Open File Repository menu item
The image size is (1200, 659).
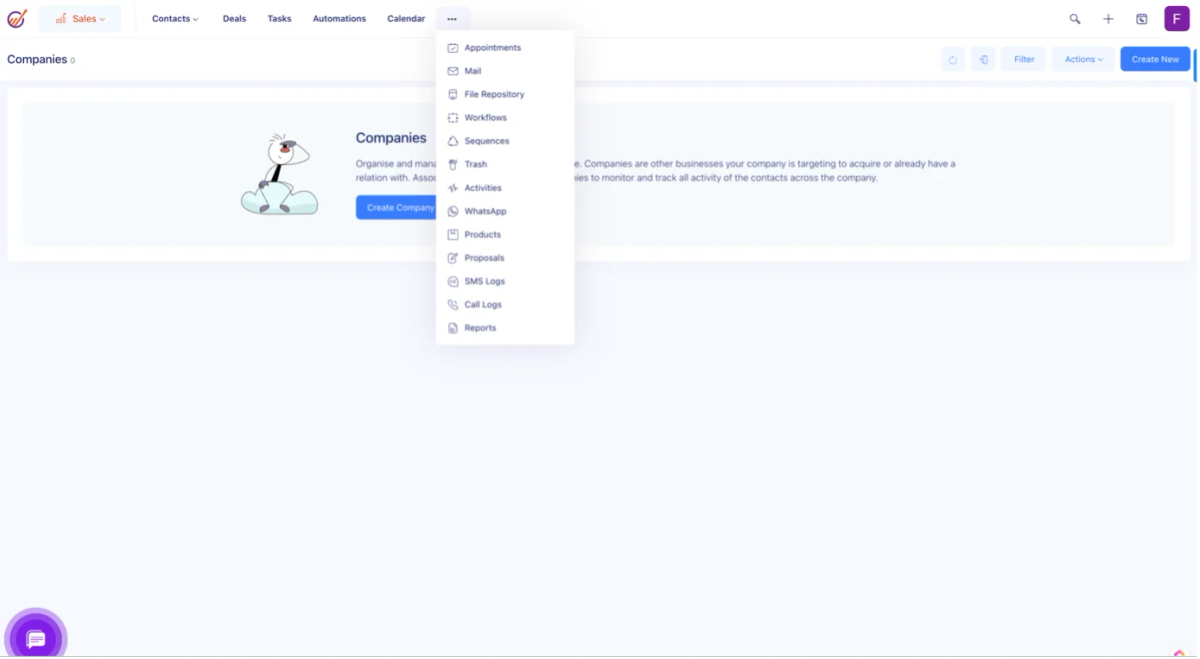pos(505,94)
